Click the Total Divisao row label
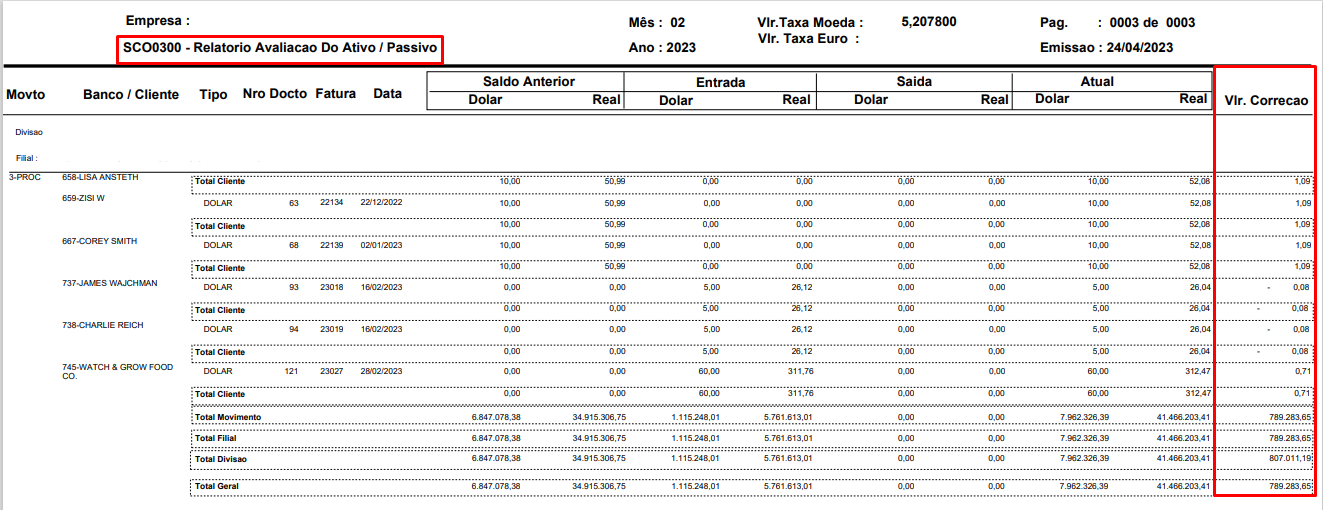Image resolution: width=1323 pixels, height=510 pixels. [x=220, y=459]
